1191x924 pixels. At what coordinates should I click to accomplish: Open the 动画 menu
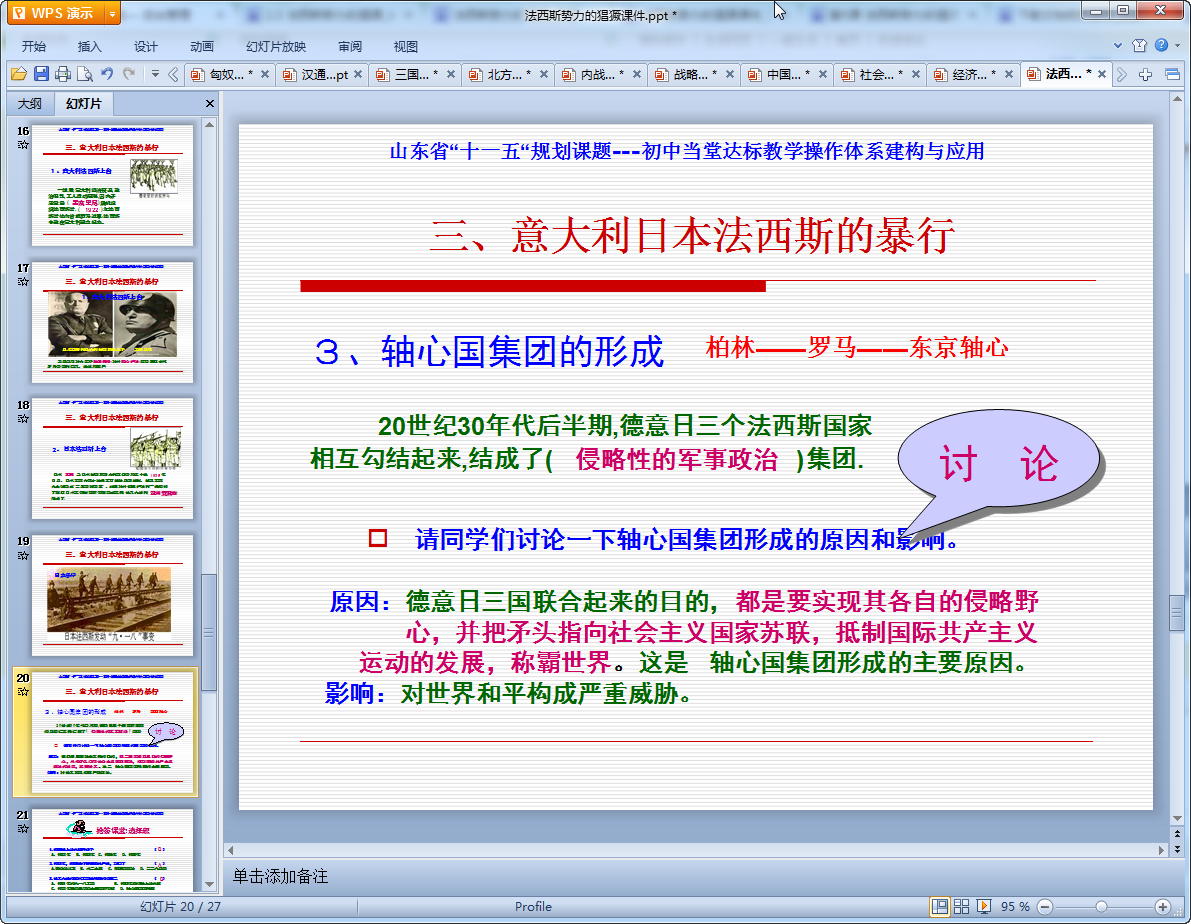pyautogui.click(x=202, y=46)
